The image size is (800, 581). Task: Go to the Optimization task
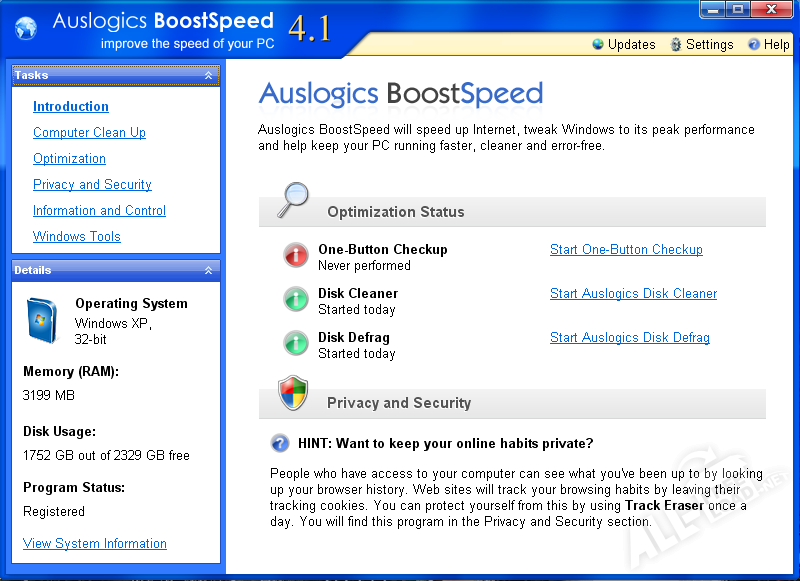[69, 159]
